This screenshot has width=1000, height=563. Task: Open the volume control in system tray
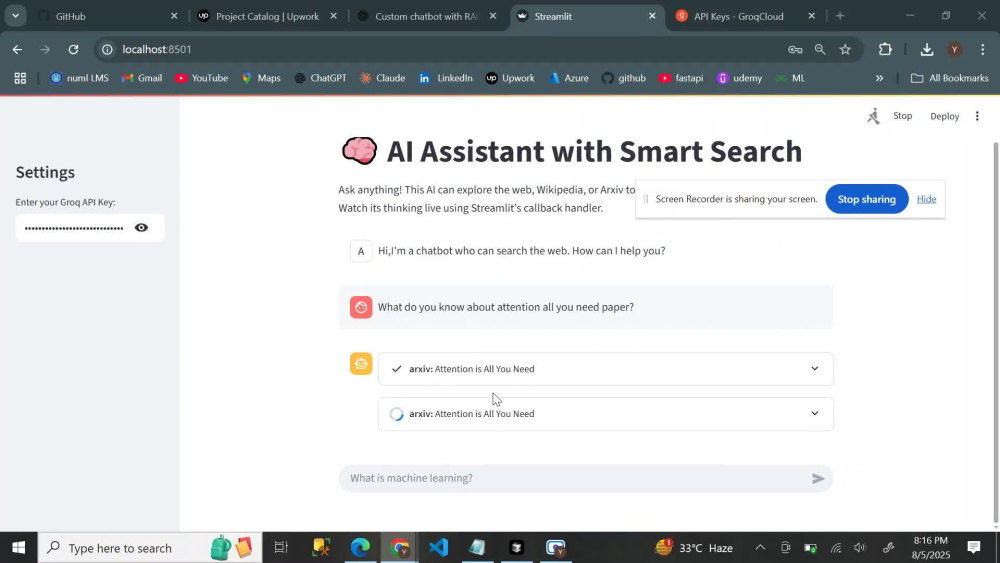click(x=860, y=548)
